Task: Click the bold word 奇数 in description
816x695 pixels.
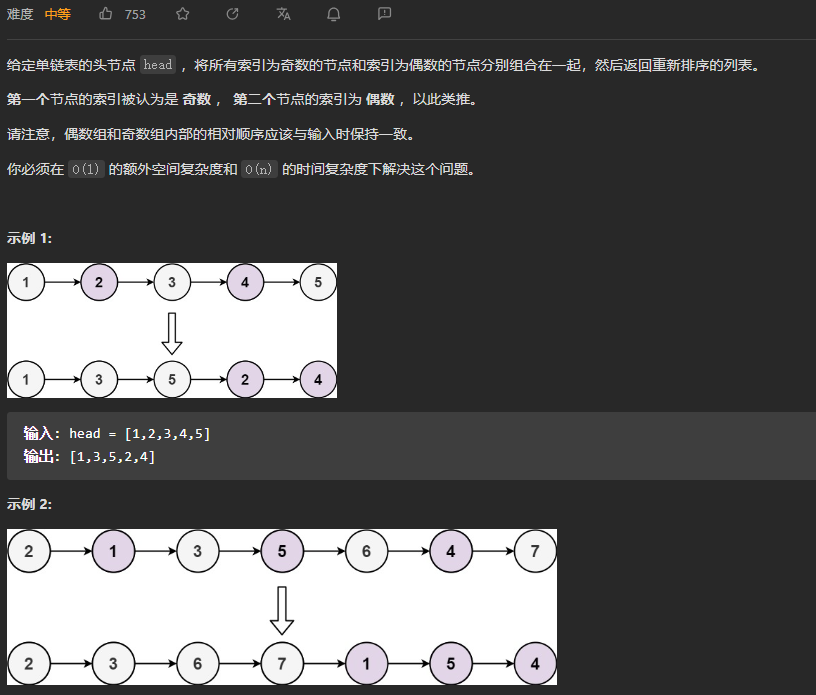Action: coord(197,99)
